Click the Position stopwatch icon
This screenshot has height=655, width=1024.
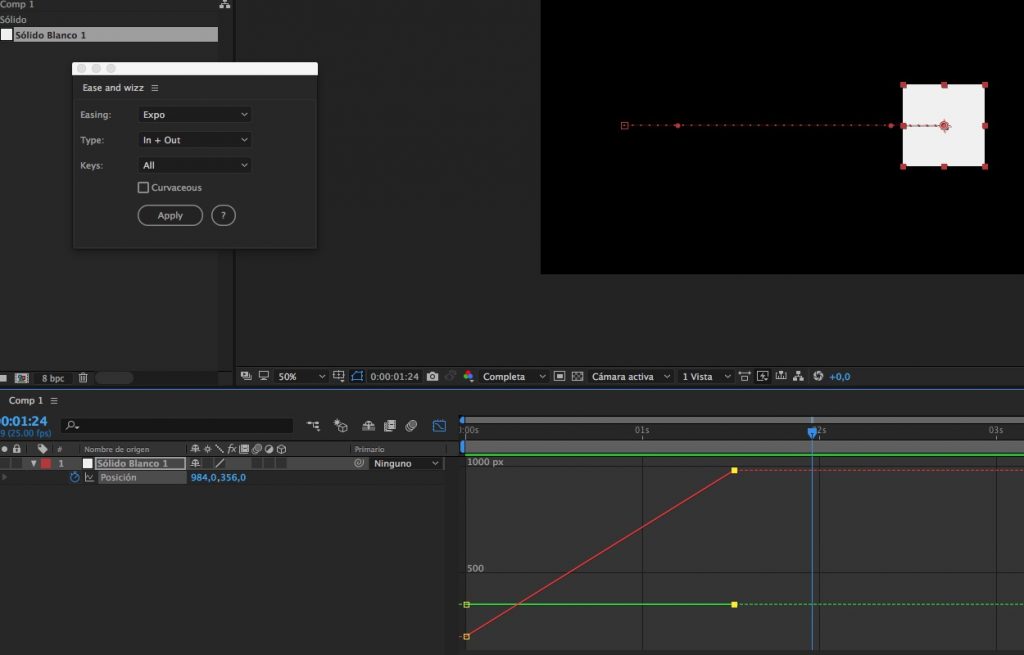coord(74,478)
